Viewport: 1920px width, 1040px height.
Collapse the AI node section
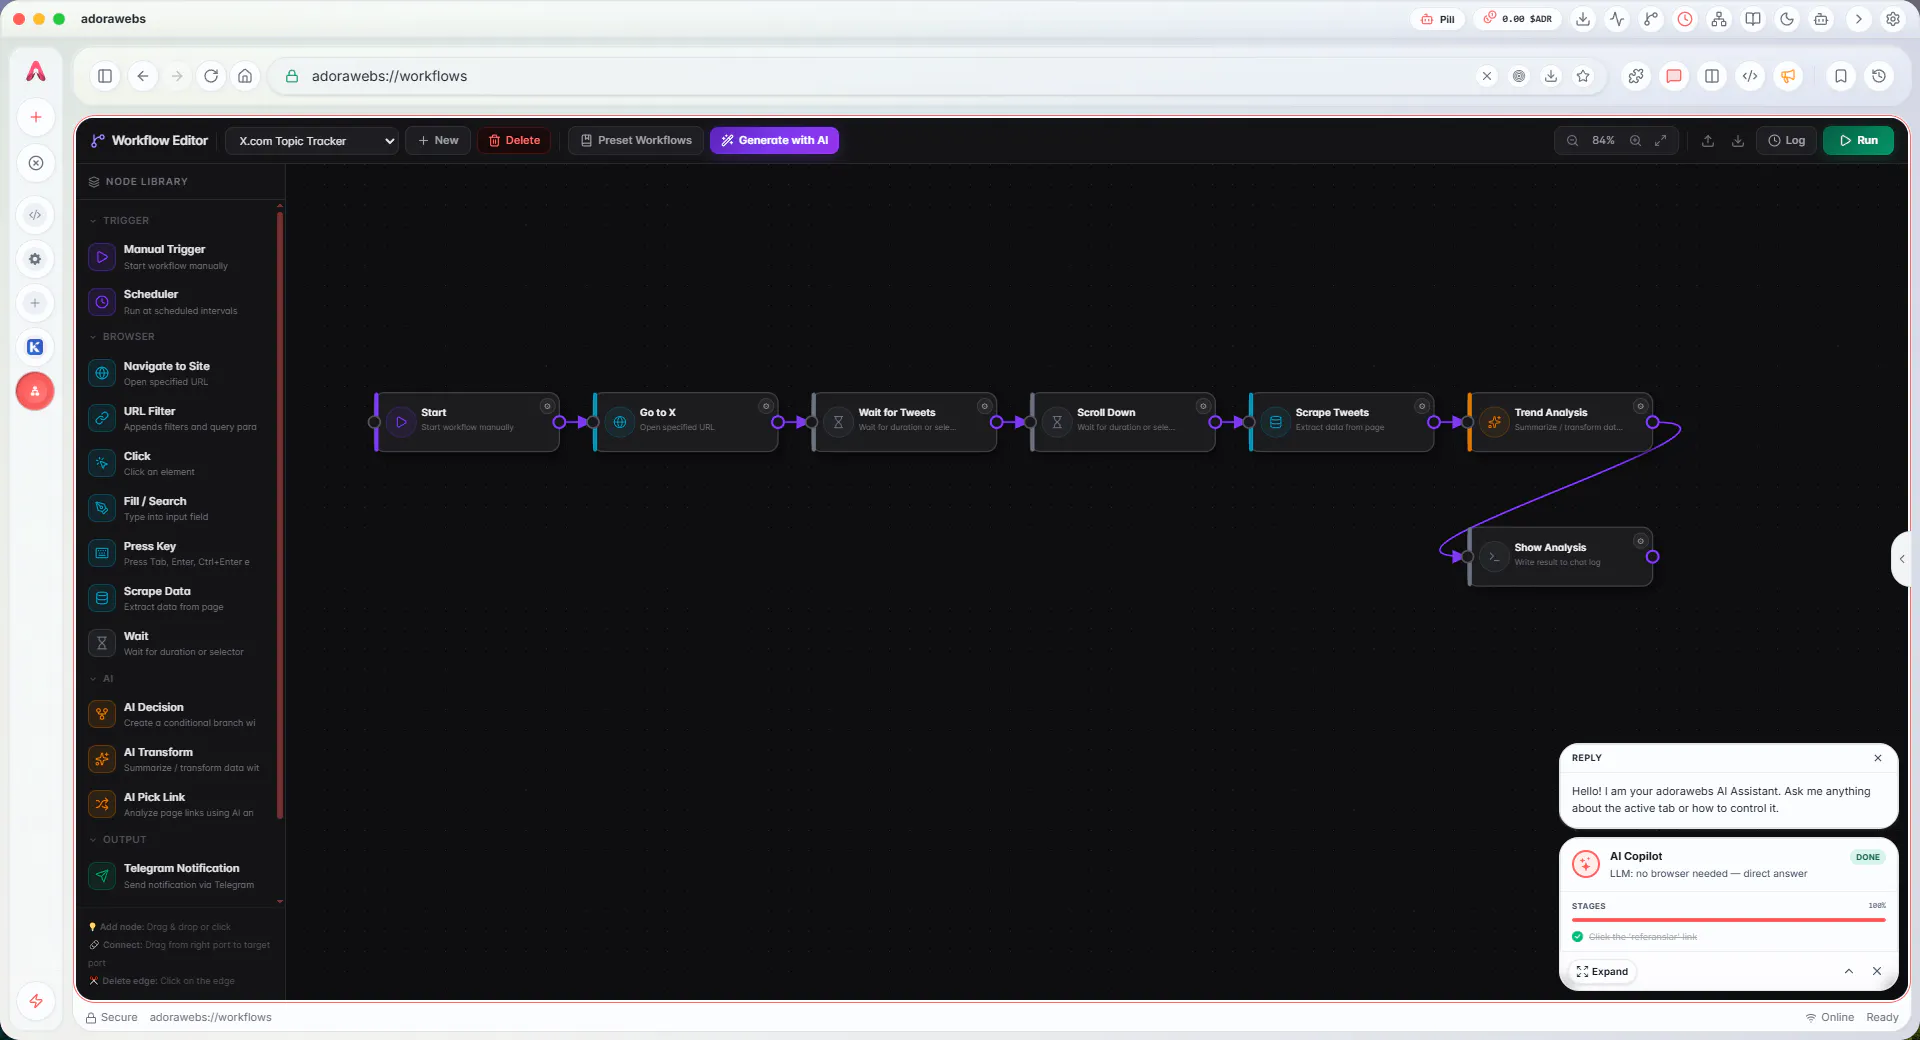(101, 679)
